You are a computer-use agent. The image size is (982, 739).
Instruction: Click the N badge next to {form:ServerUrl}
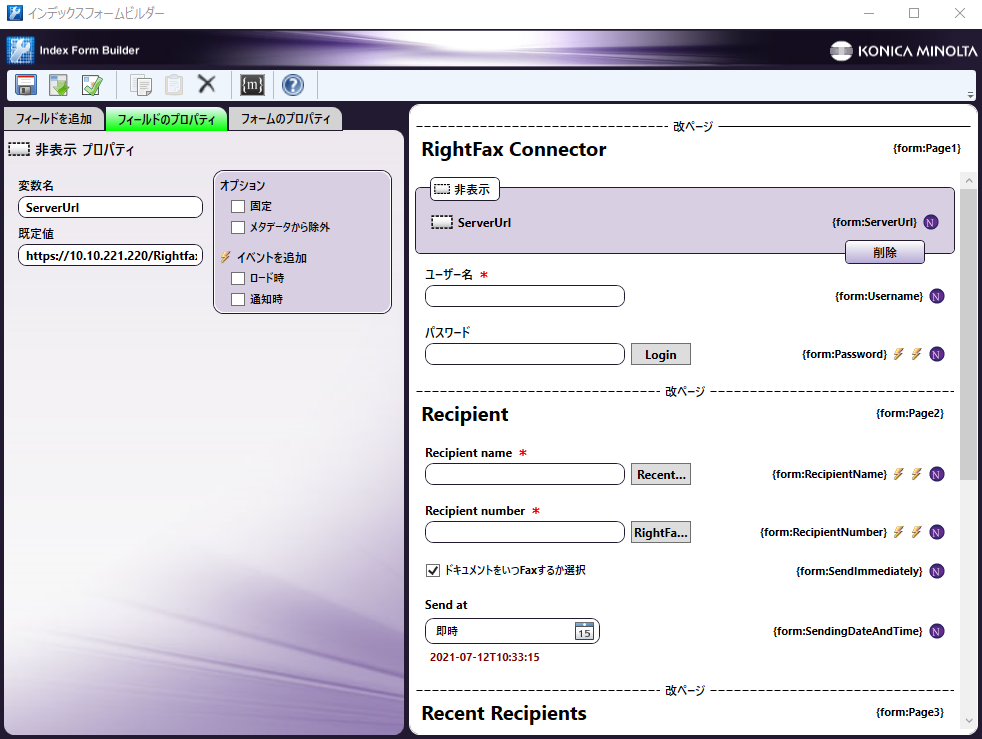tap(931, 222)
